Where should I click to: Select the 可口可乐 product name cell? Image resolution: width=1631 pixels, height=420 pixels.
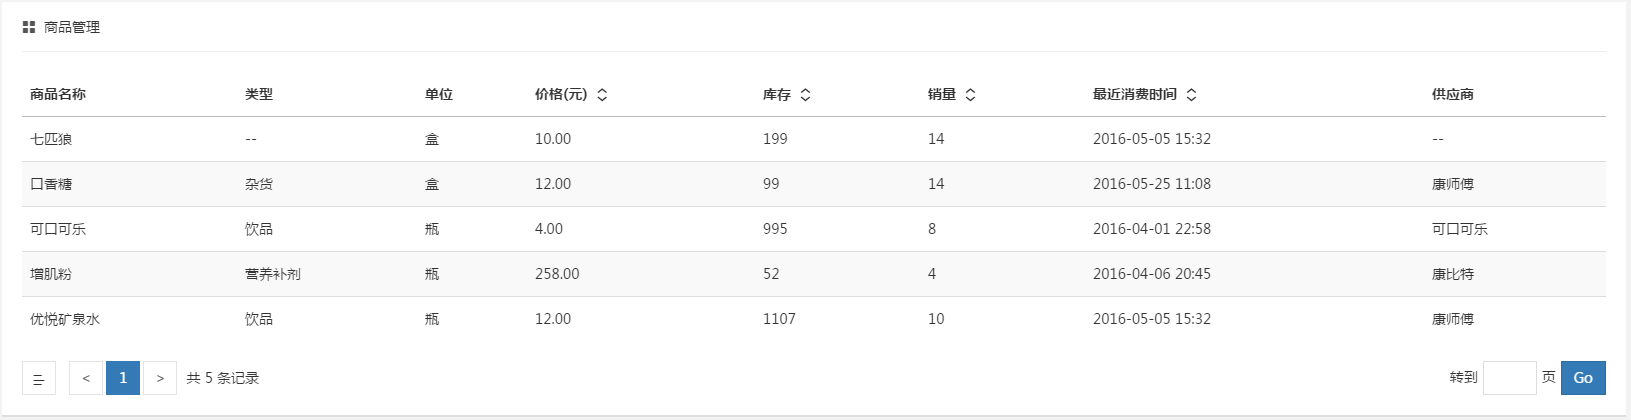(x=58, y=229)
